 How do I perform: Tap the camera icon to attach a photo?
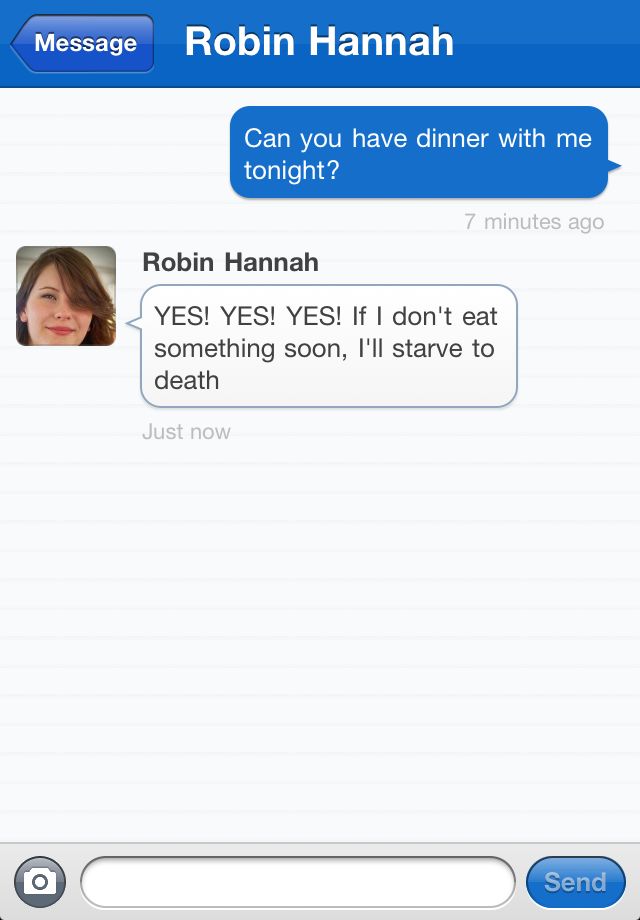click(39, 882)
